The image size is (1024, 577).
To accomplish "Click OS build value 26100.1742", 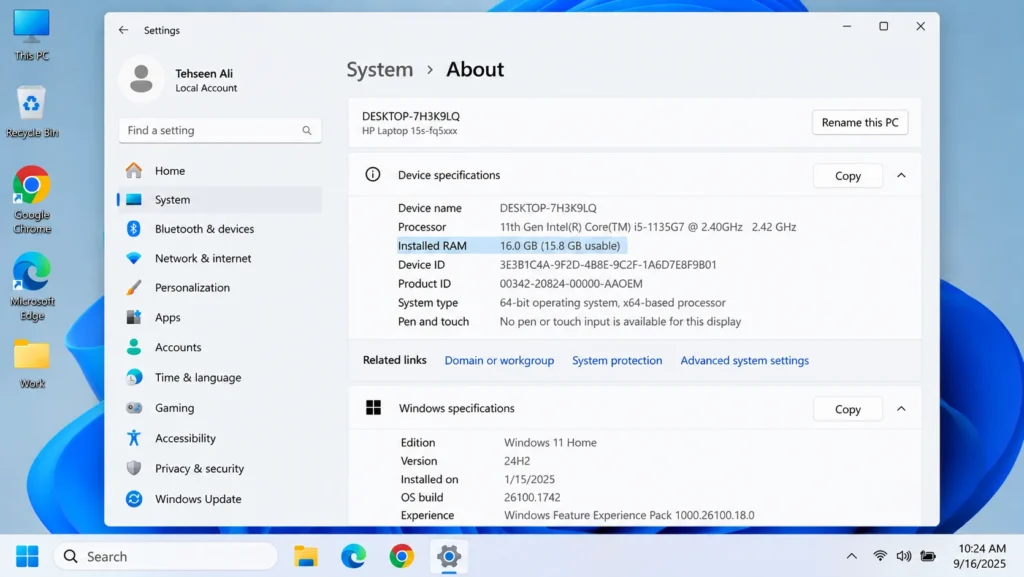I will [x=532, y=497].
